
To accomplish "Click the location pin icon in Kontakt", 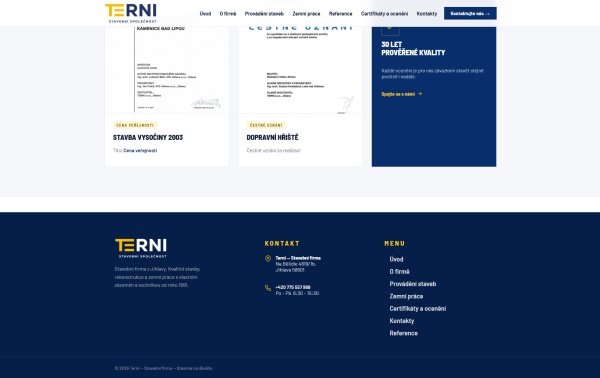I will pos(268,259).
